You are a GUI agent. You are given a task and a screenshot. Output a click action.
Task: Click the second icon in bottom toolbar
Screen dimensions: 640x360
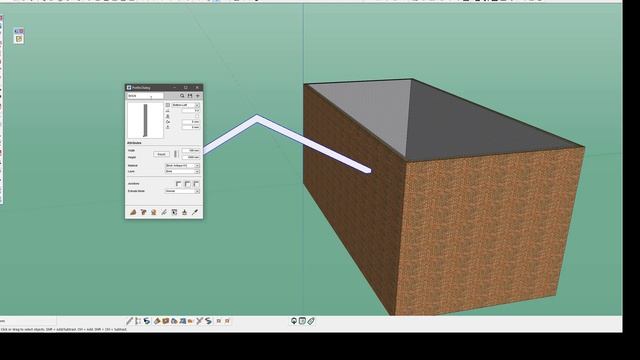pyautogui.click(x=138, y=321)
